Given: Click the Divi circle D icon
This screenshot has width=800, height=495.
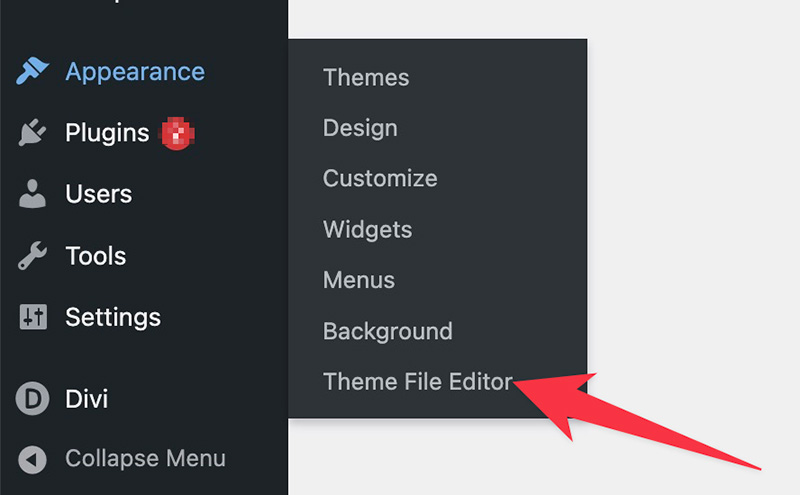Looking at the screenshot, I should tap(32, 399).
